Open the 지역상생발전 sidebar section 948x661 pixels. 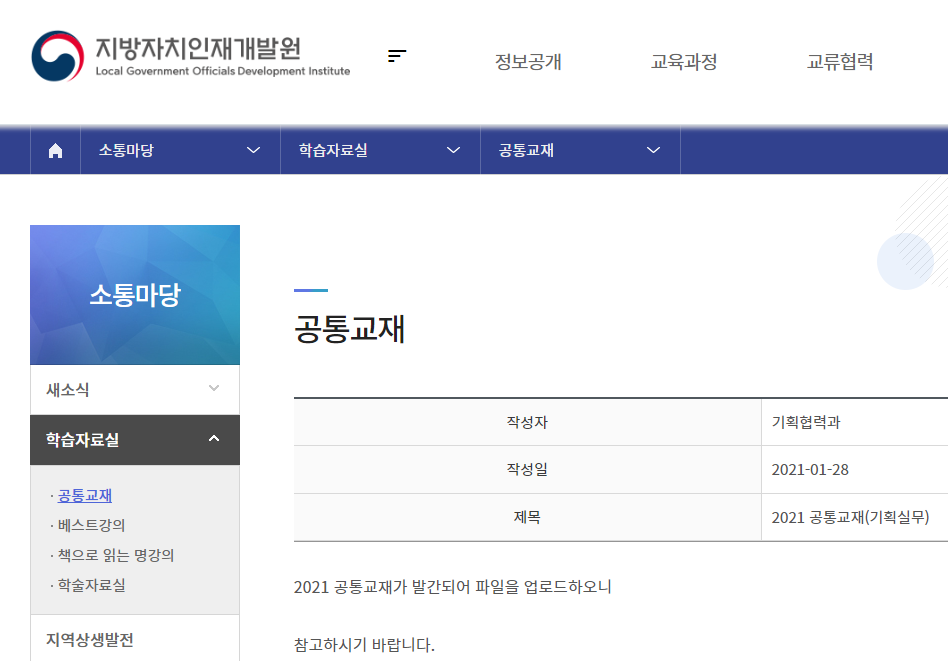135,639
